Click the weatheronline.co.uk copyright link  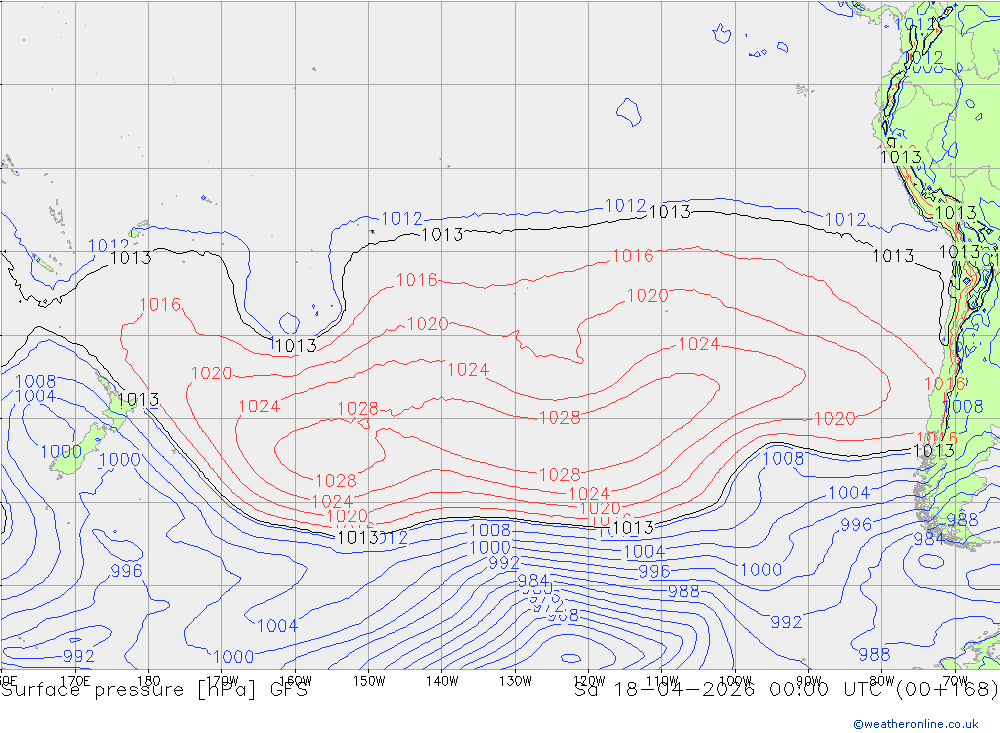pyautogui.click(x=915, y=724)
